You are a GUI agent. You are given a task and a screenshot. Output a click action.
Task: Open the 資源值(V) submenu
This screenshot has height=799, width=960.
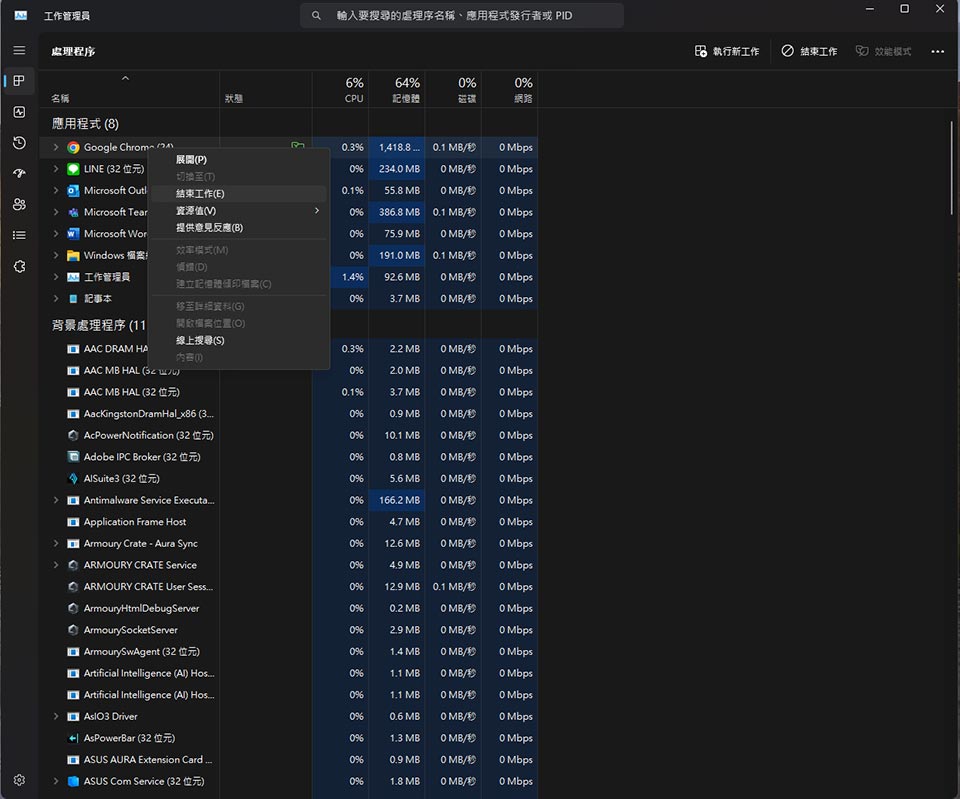(238, 211)
